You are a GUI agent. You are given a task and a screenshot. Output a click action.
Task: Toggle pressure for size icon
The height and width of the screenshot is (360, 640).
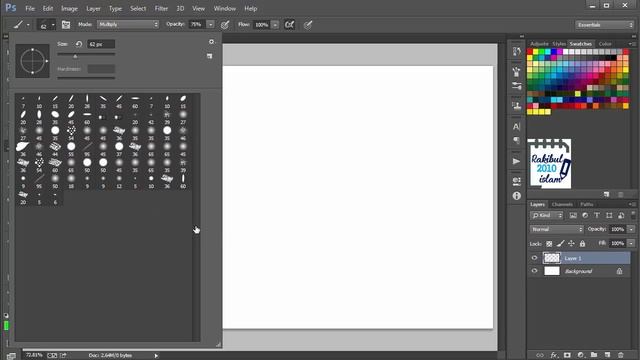pos(308,25)
